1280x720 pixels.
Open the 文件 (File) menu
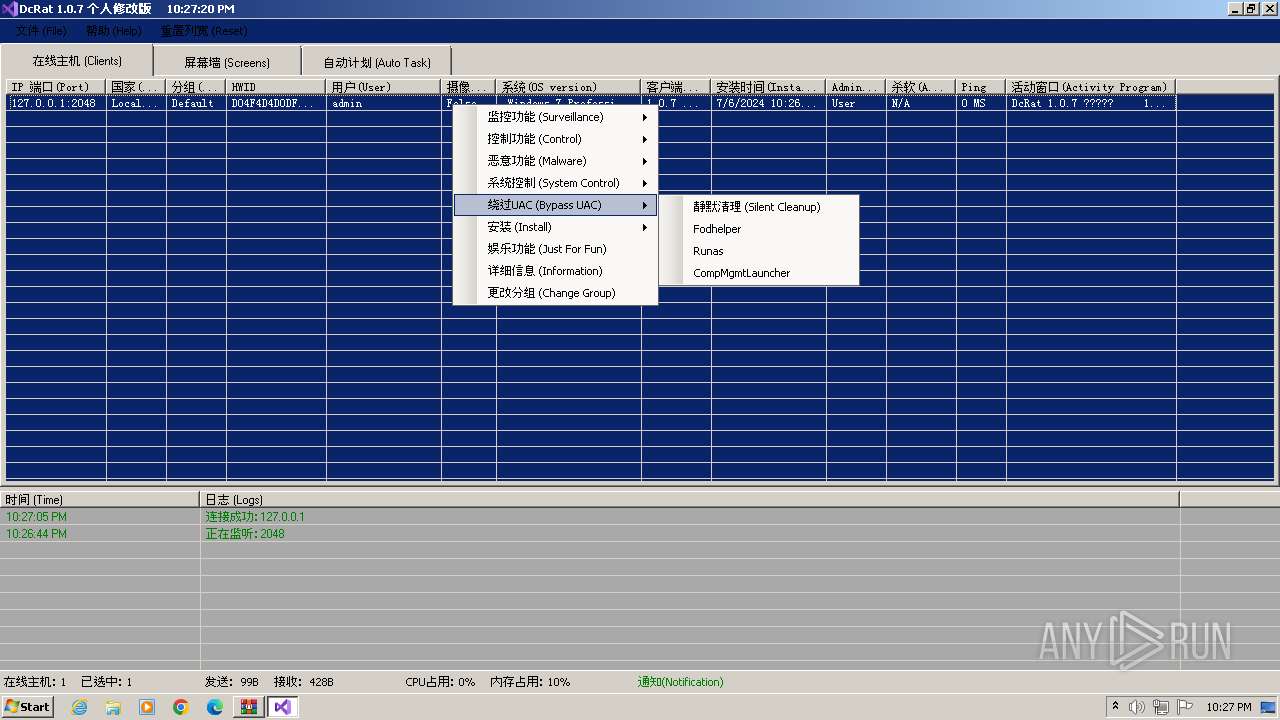point(41,31)
